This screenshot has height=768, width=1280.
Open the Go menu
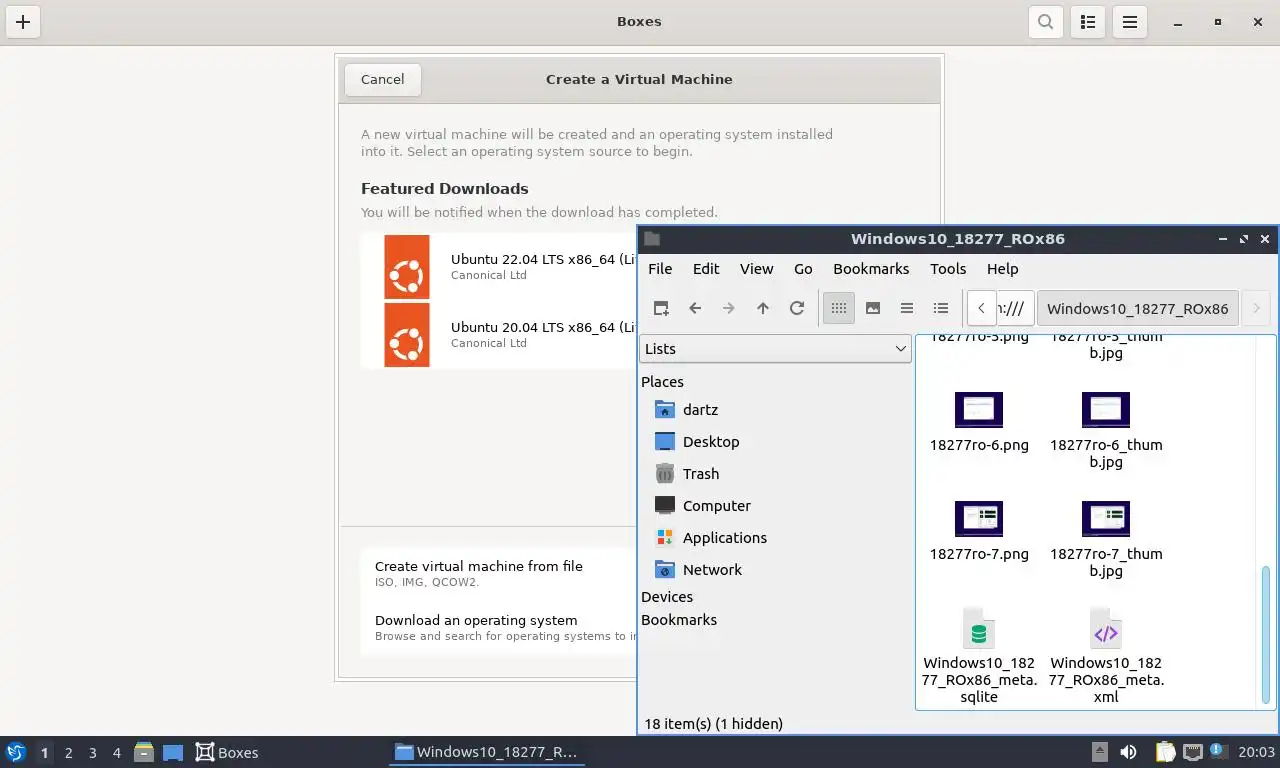click(x=803, y=268)
